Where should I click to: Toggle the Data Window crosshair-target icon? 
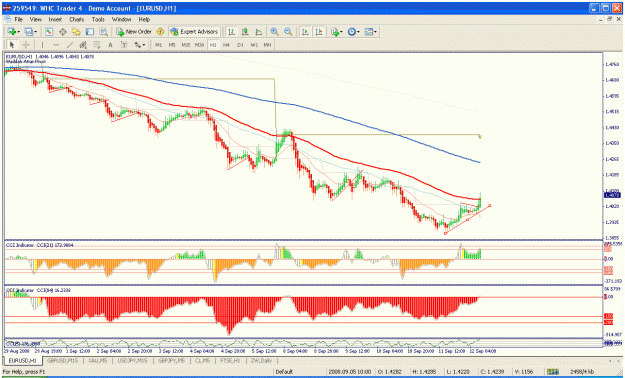tap(63, 32)
